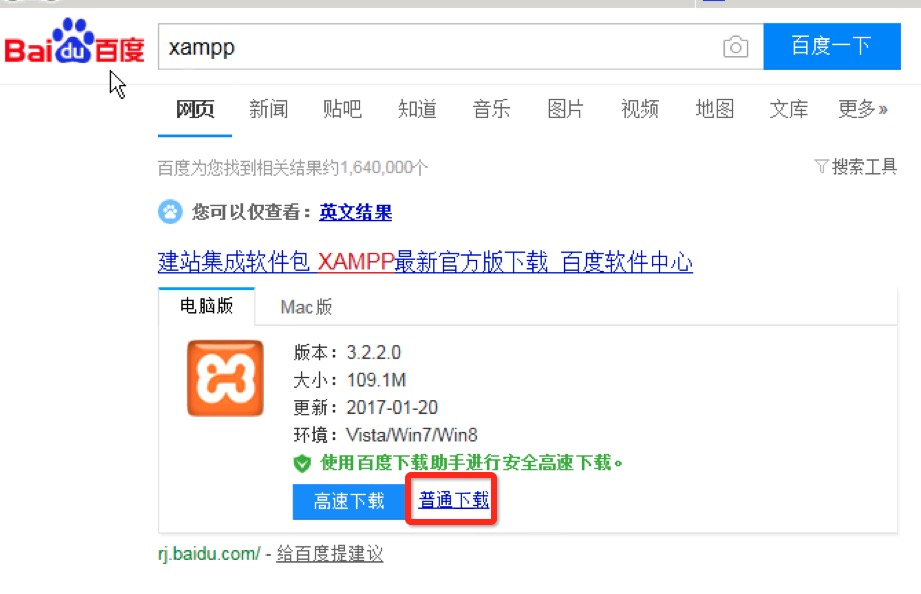Open the 知道 tab
The width and height of the screenshot is (921, 594).
click(x=417, y=109)
